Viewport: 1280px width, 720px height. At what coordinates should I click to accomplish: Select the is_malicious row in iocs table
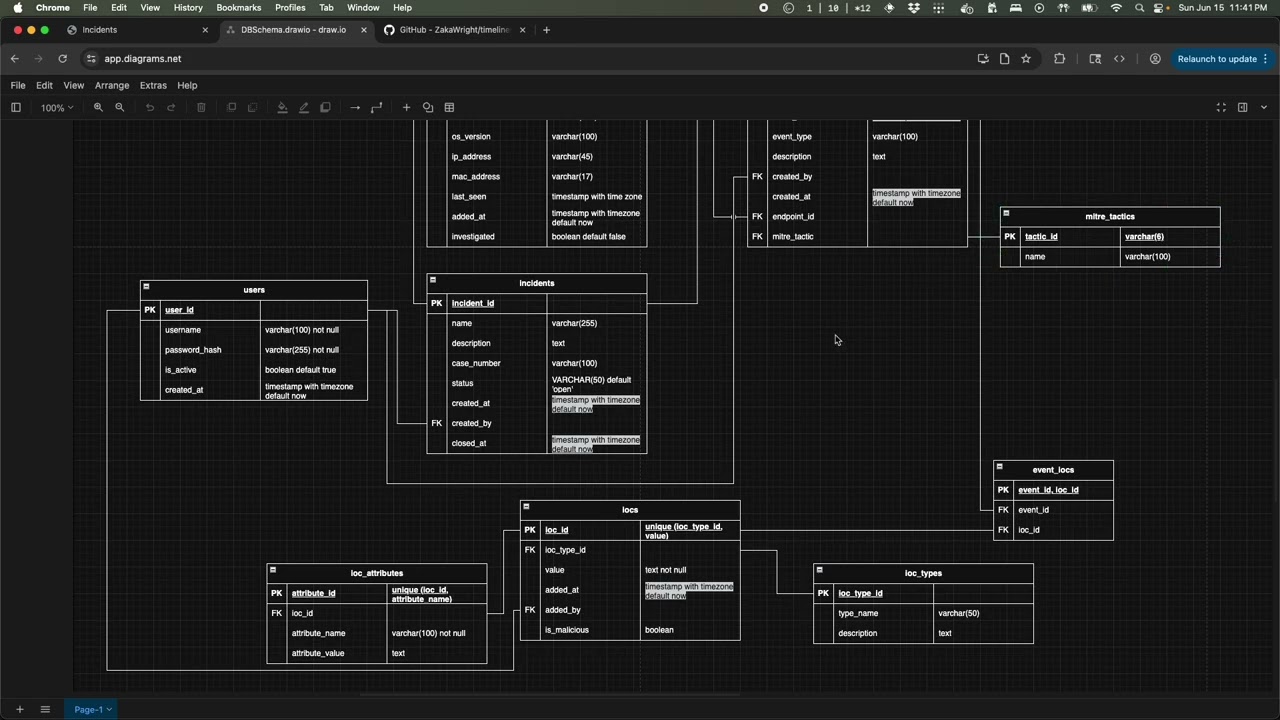tap(630, 630)
